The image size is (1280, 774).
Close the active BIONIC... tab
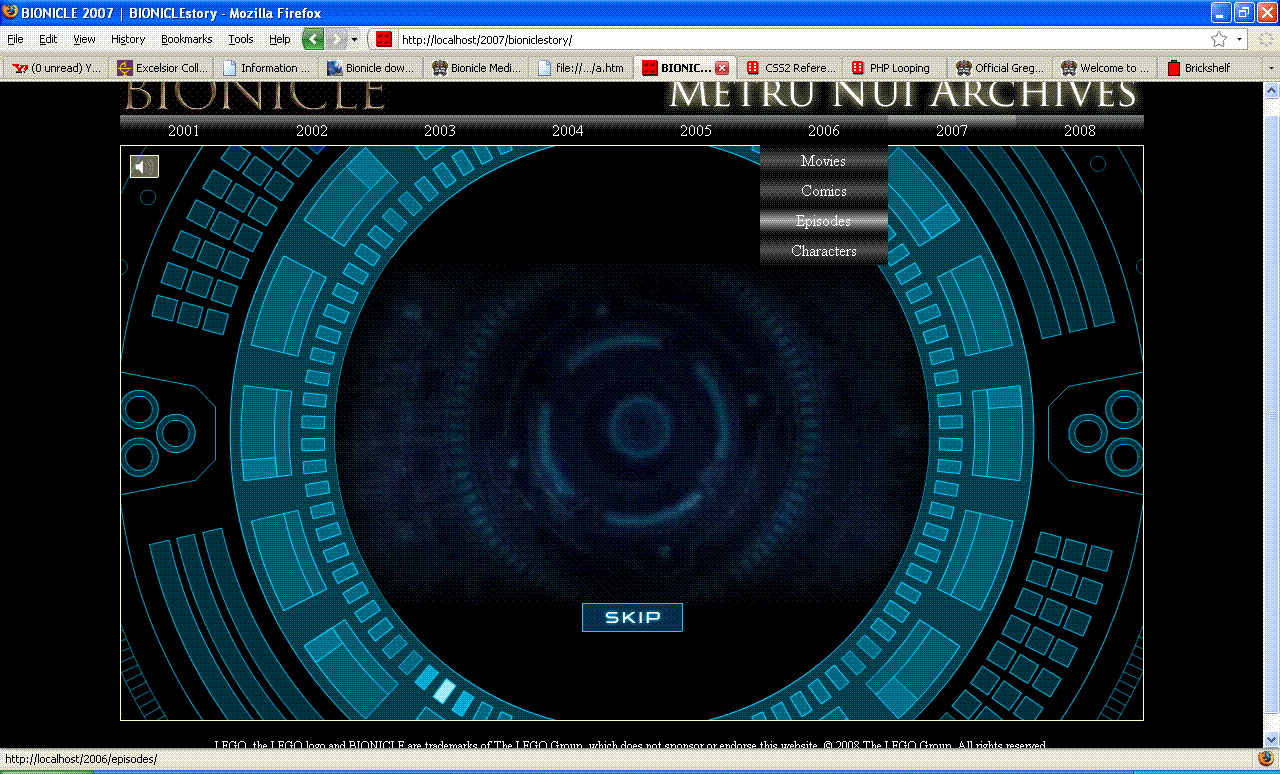[x=722, y=68]
